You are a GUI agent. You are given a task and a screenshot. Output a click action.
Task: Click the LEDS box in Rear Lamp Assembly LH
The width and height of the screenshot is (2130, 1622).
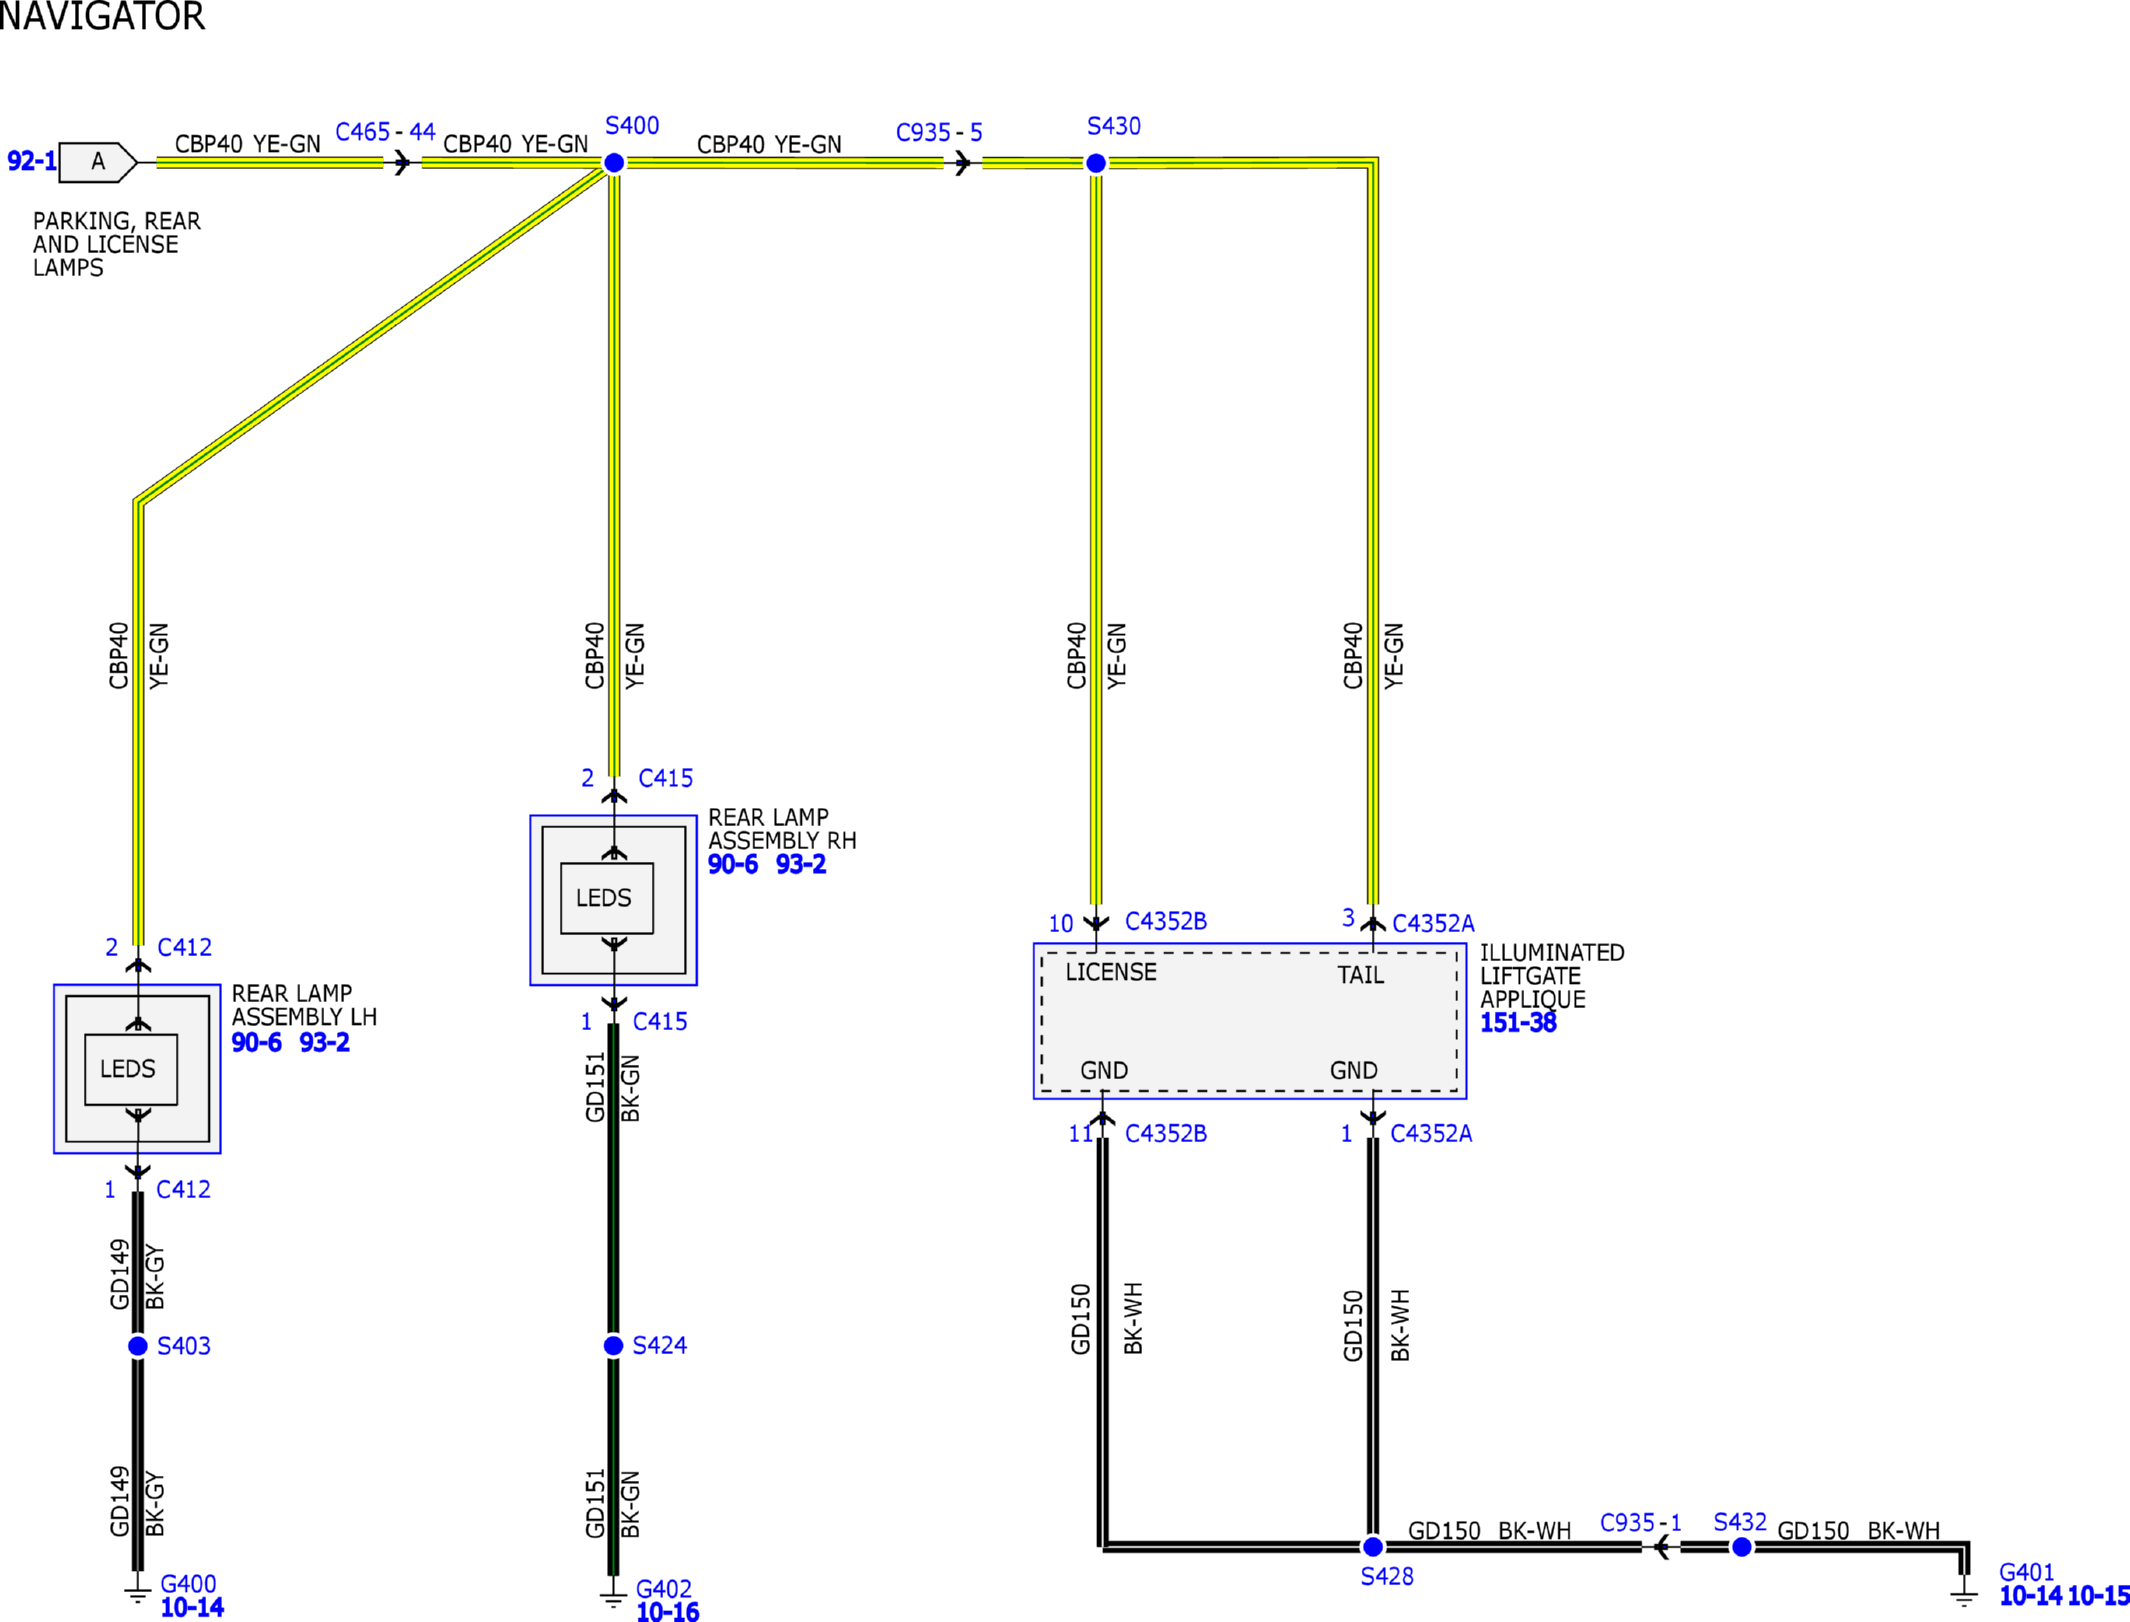(131, 1069)
